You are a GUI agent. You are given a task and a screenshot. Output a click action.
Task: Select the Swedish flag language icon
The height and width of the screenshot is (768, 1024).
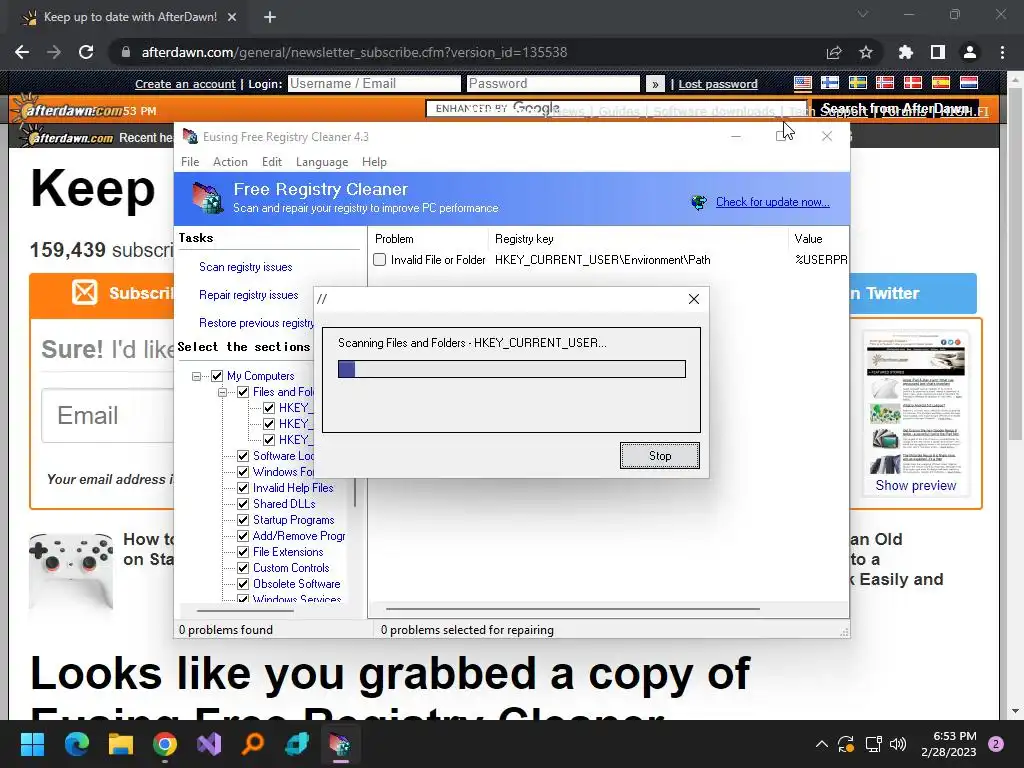pos(857,83)
